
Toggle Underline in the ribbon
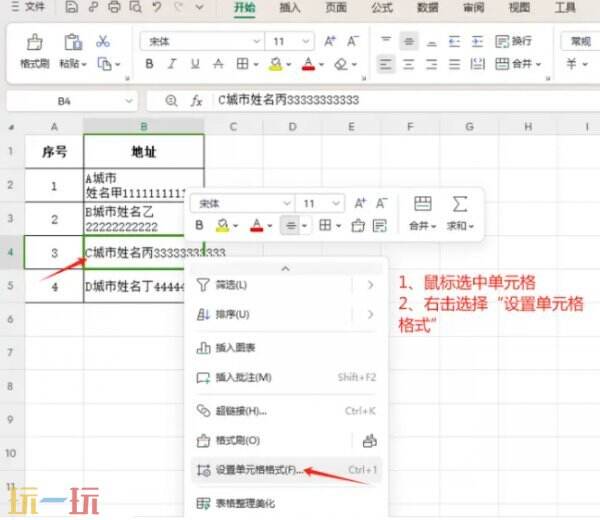(195, 64)
